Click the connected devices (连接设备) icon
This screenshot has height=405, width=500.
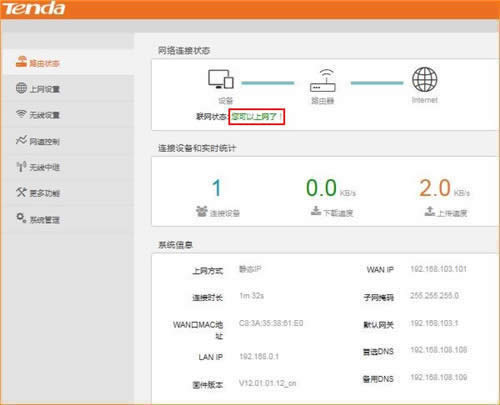point(202,211)
